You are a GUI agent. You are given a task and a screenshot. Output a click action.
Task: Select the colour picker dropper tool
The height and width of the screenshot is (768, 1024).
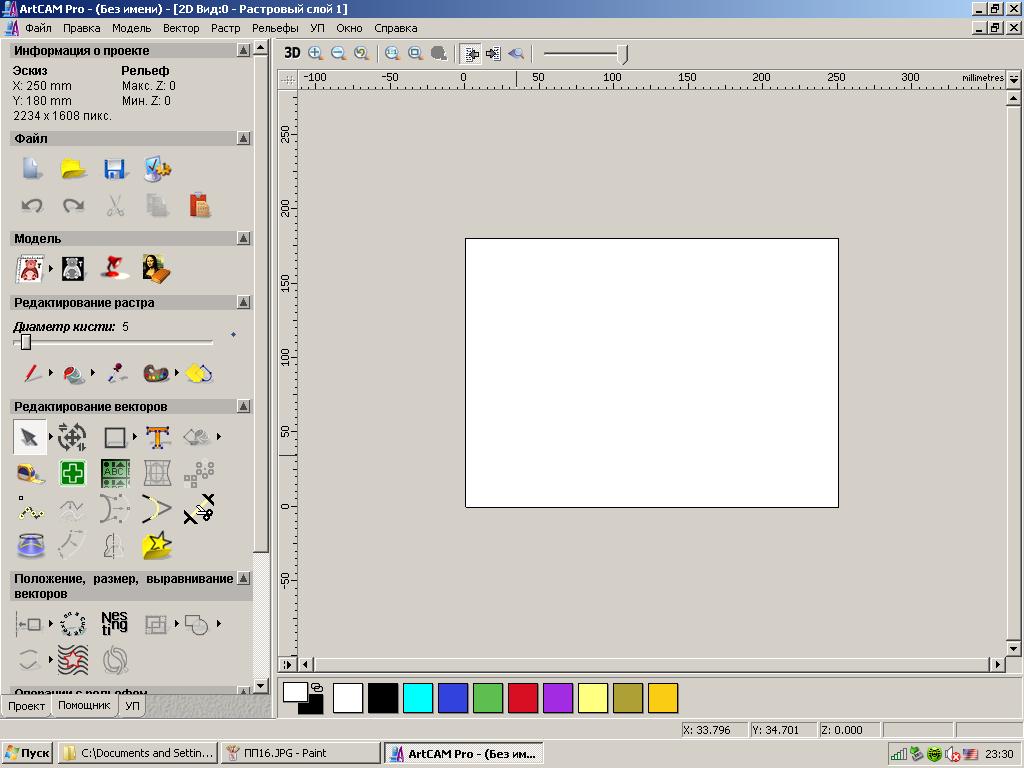(x=116, y=373)
